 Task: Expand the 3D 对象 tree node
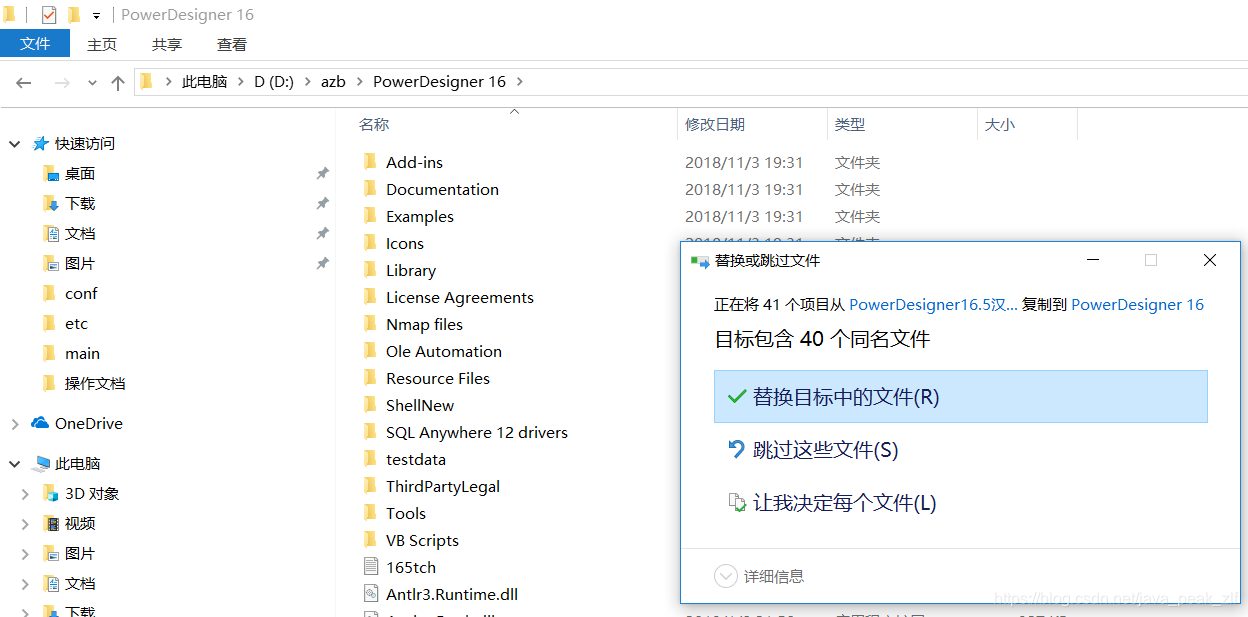(26, 494)
